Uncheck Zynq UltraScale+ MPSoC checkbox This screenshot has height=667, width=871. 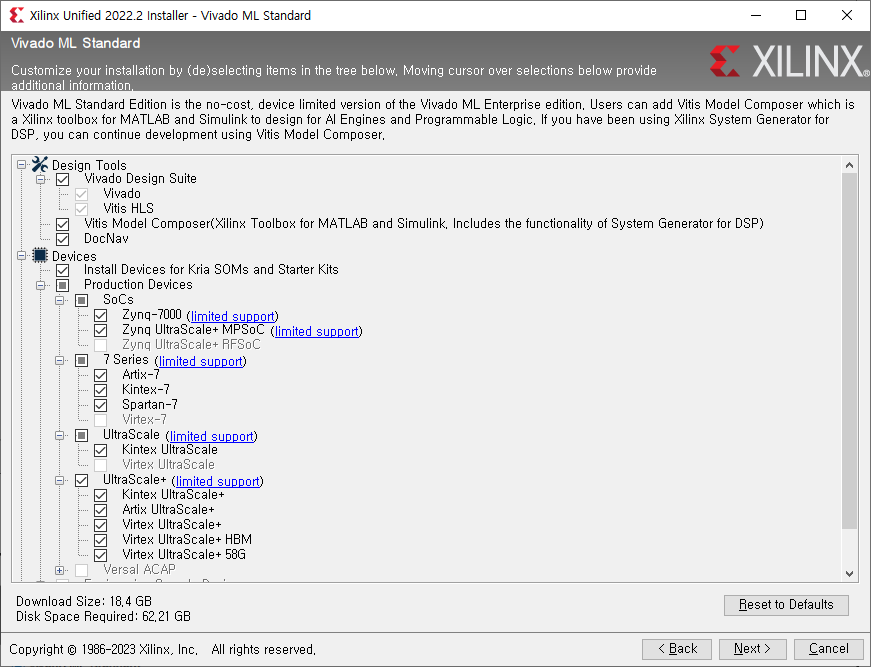pyautogui.click(x=101, y=330)
